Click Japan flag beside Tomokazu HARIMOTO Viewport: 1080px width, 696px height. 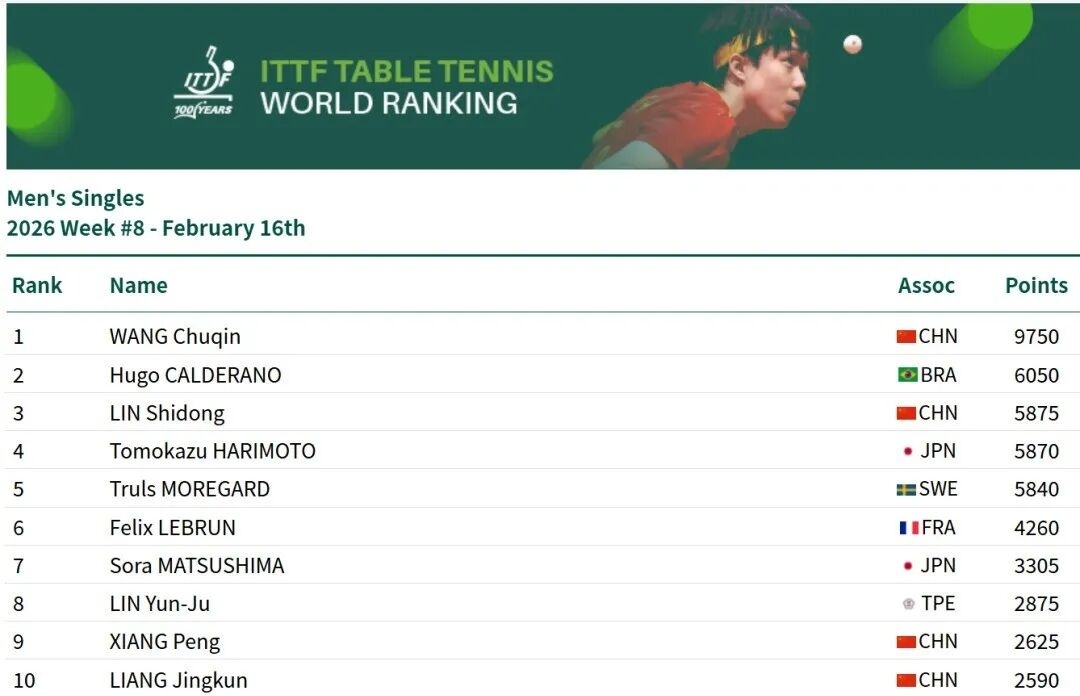point(908,451)
